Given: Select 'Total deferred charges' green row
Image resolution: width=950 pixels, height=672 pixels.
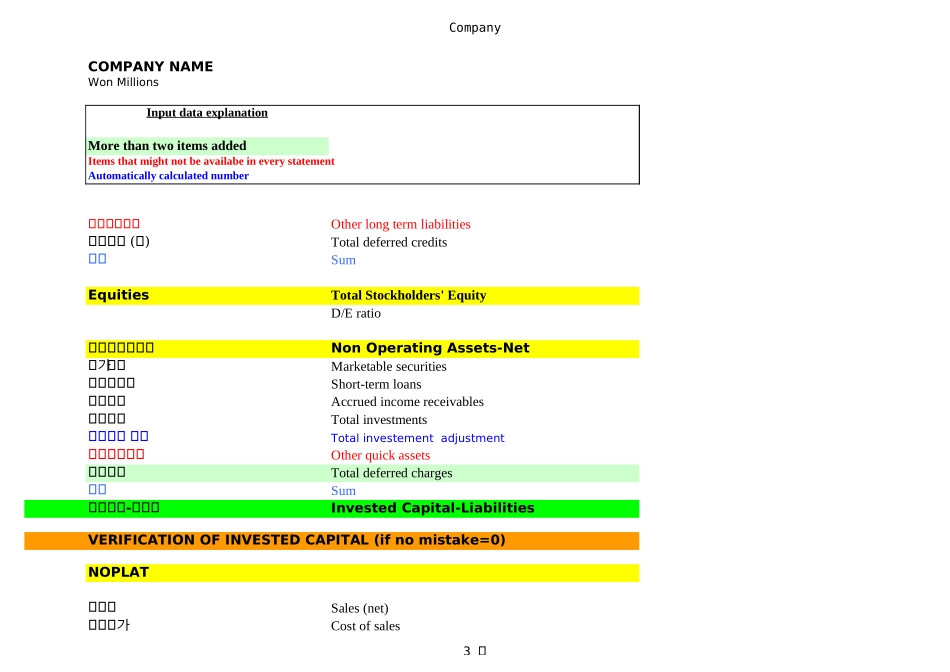Looking at the screenshot, I should click(x=362, y=473).
